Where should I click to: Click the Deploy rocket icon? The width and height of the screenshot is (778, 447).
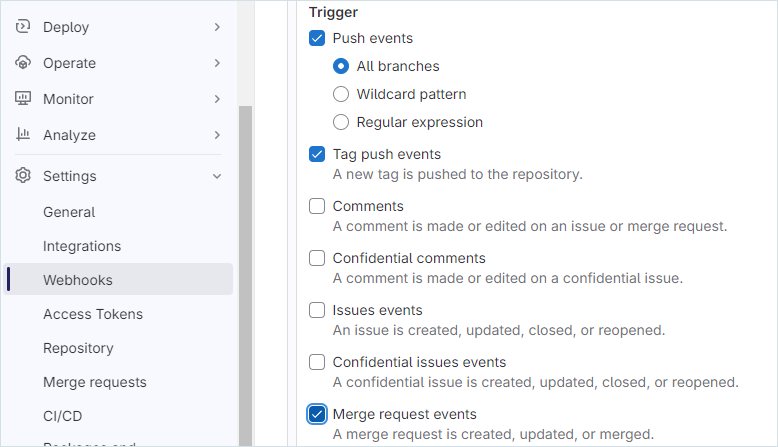point(23,26)
